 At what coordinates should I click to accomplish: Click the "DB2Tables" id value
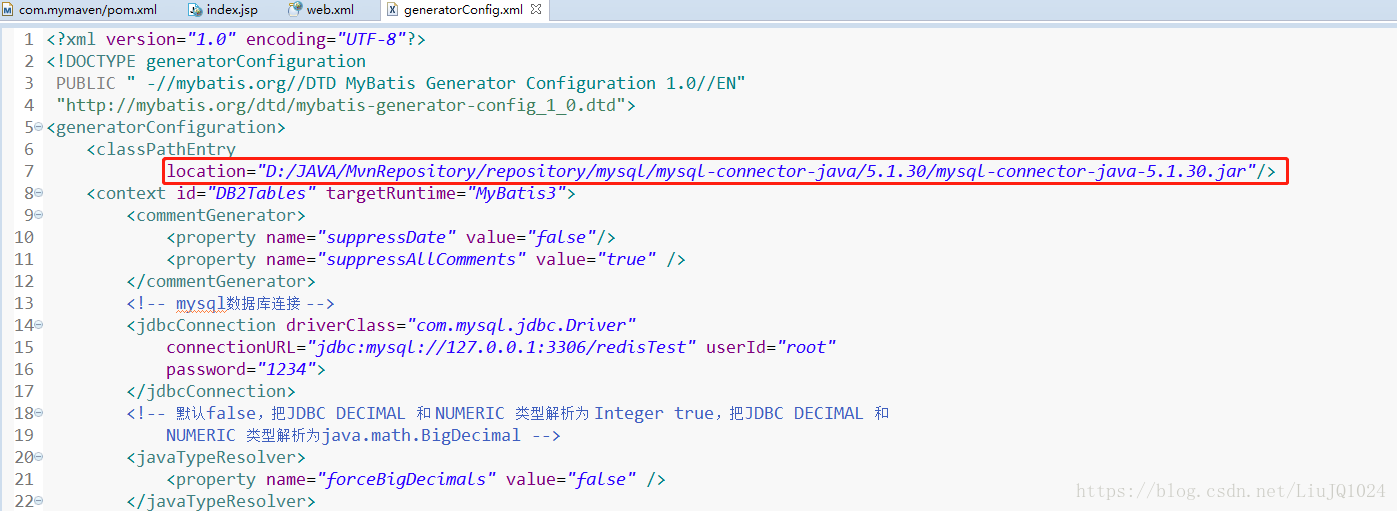(x=261, y=193)
